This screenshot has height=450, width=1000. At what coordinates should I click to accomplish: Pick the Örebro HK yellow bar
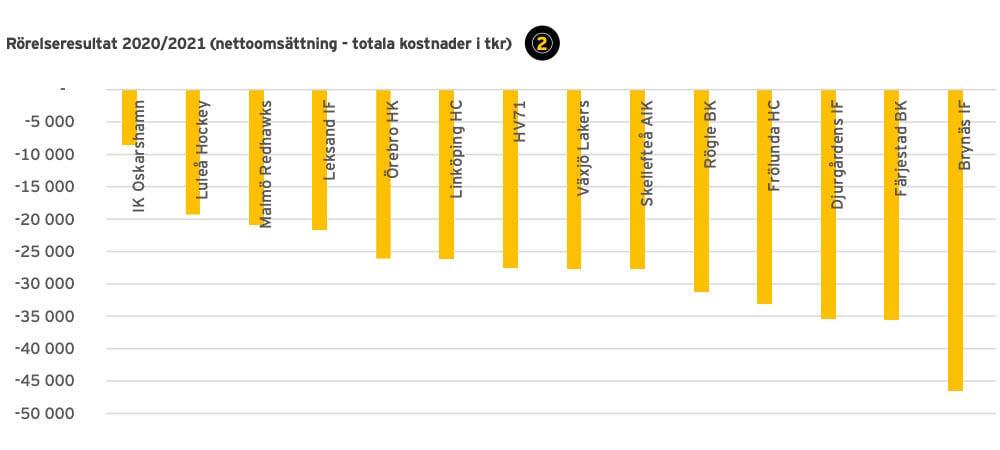click(x=383, y=174)
